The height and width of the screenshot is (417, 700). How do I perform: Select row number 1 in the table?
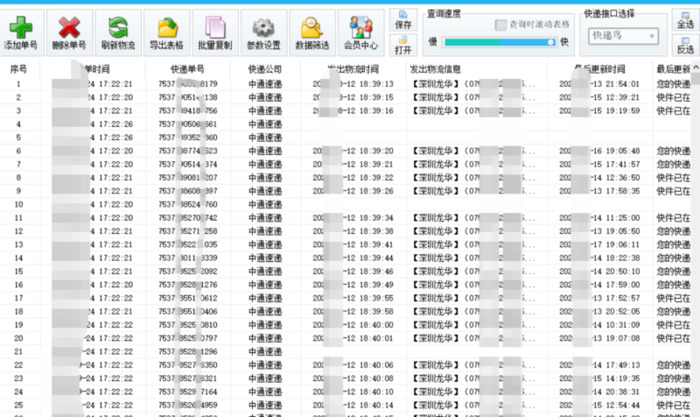[18, 83]
